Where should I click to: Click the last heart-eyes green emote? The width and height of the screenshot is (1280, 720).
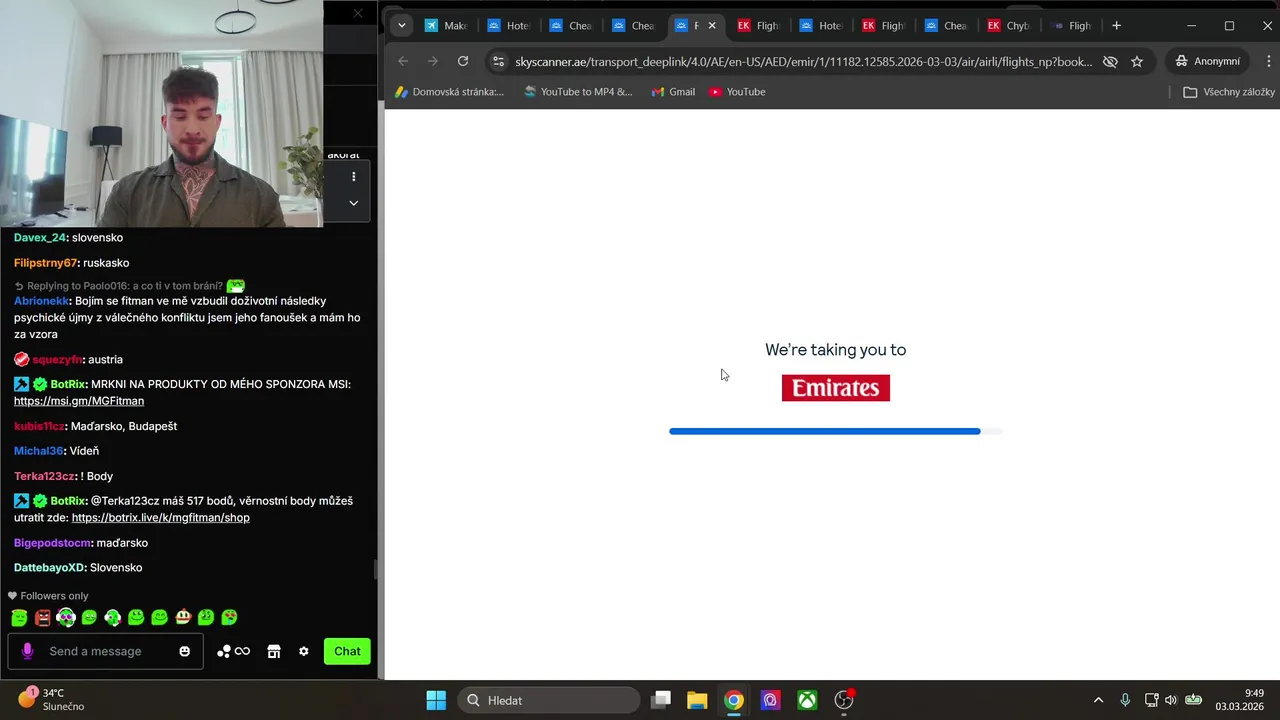(x=229, y=618)
